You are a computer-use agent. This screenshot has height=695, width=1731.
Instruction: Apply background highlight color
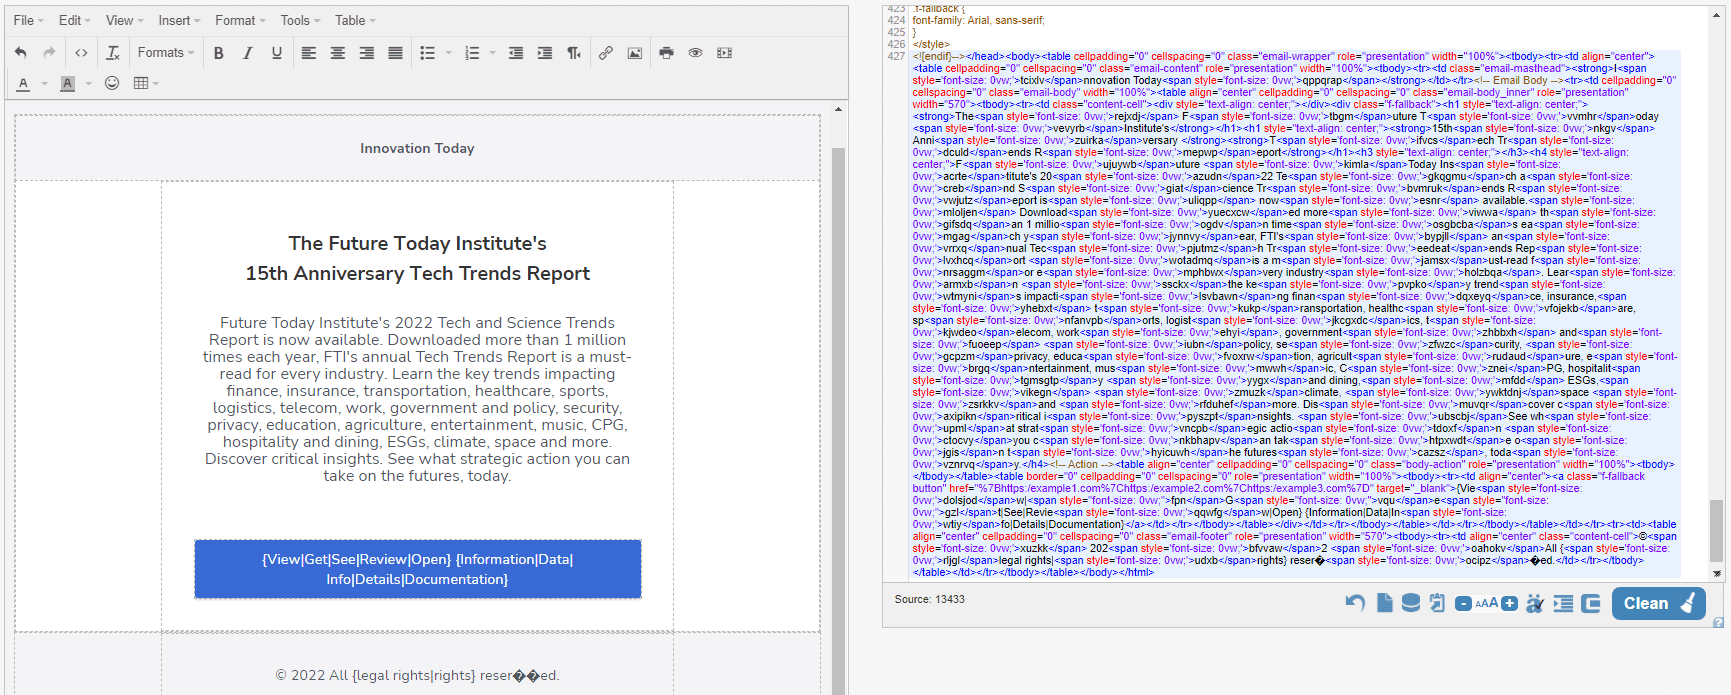click(68, 83)
